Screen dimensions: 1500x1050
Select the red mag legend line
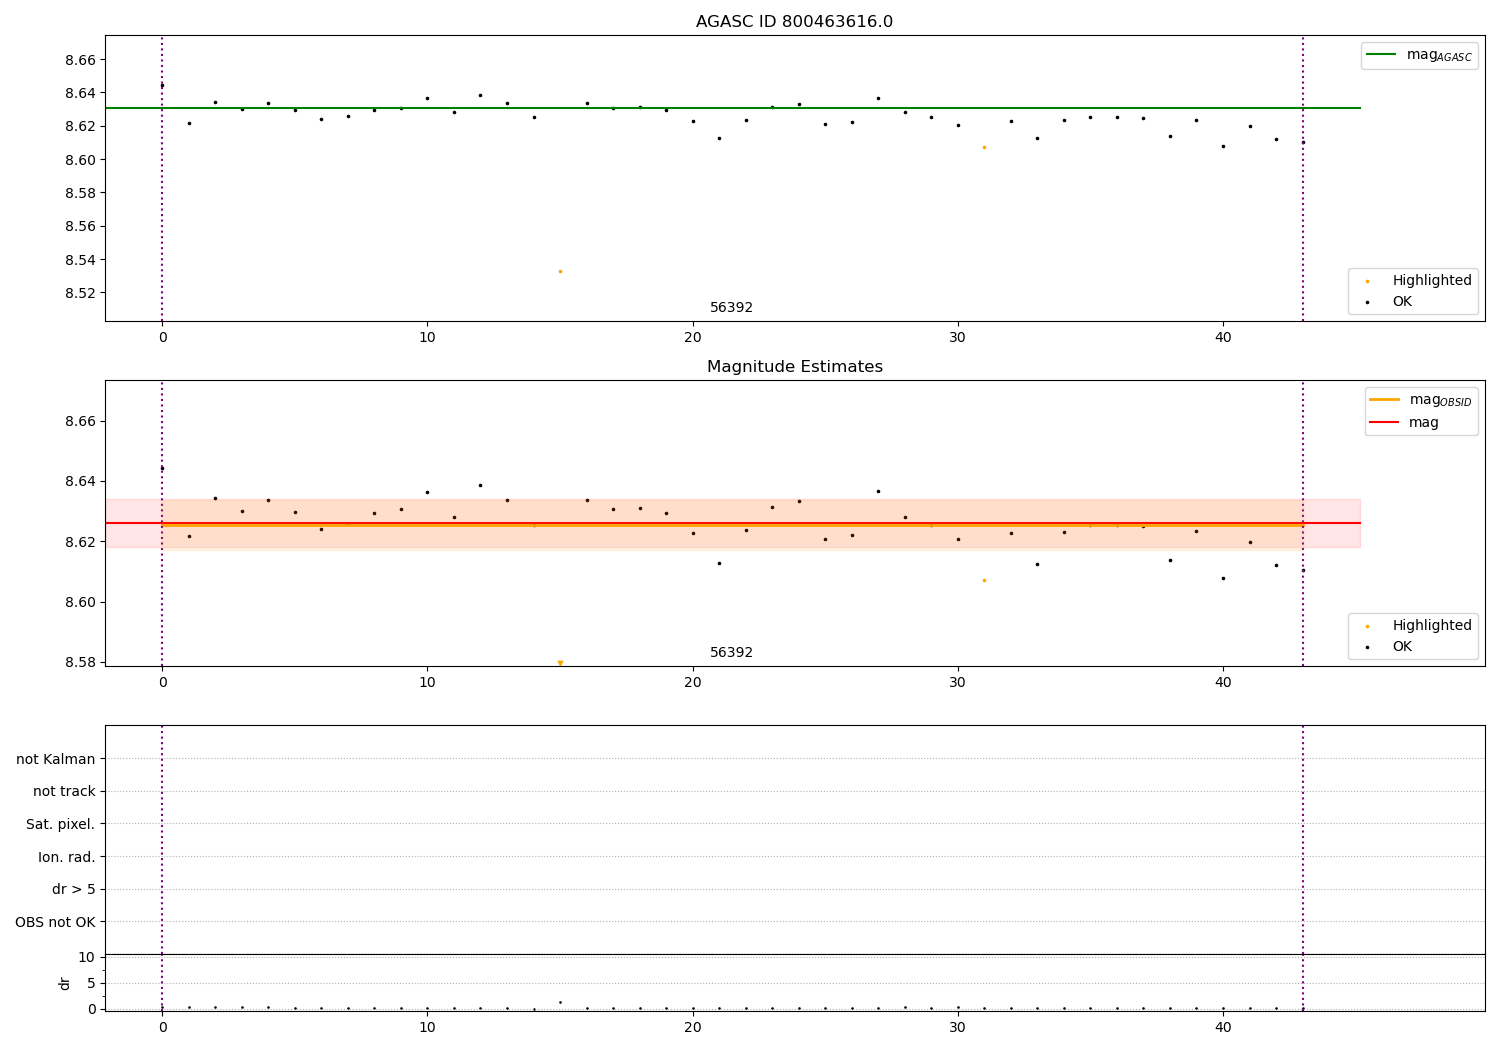point(1384,422)
